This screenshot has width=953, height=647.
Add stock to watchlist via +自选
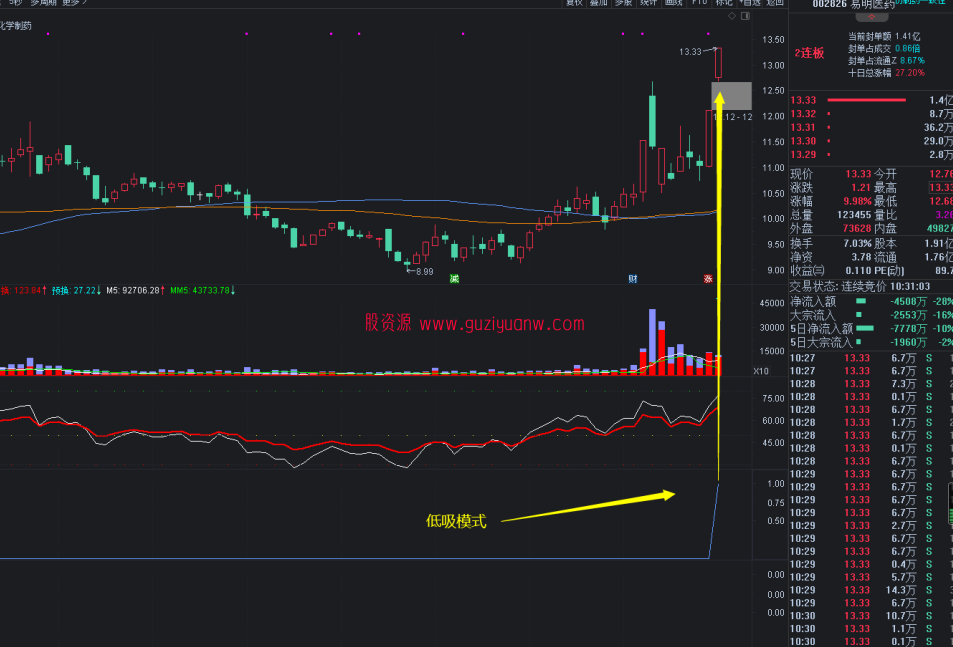coord(750,3)
